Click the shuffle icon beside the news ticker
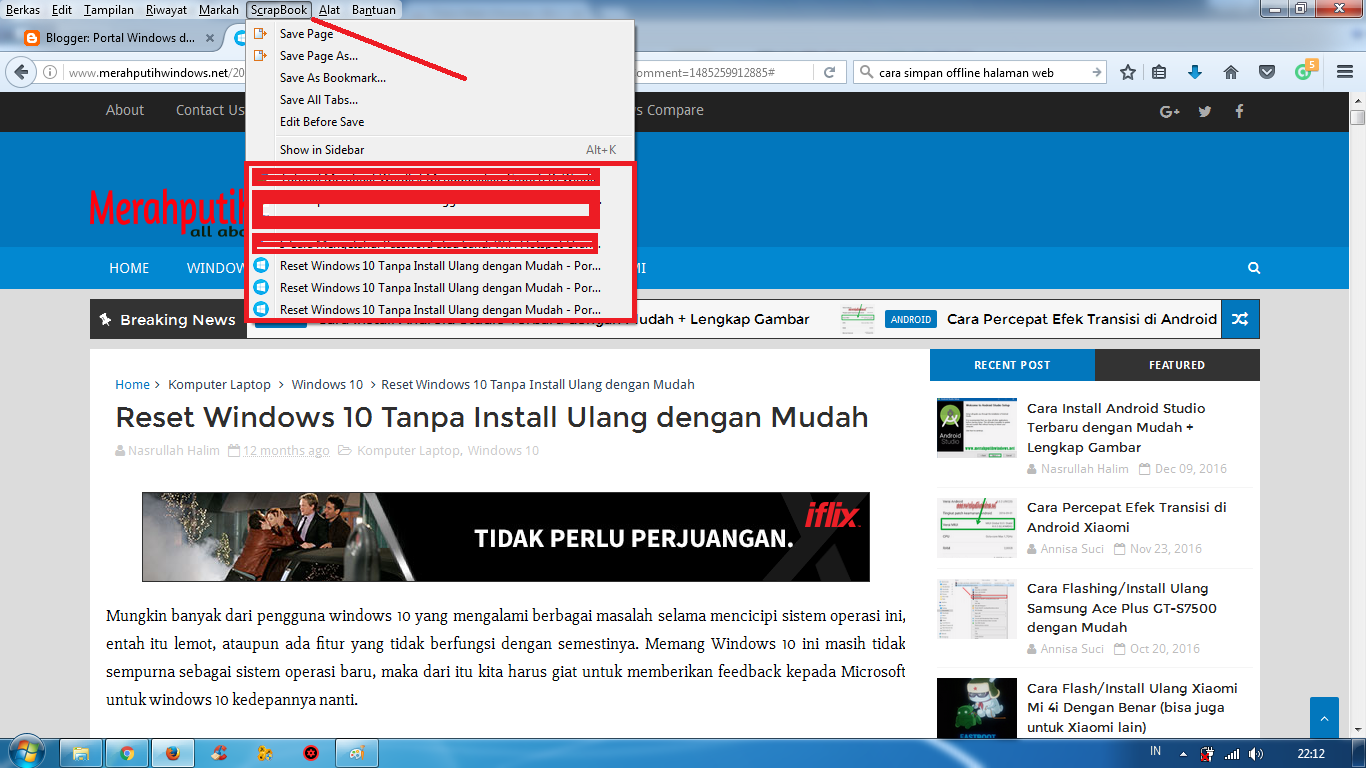 [x=1240, y=319]
